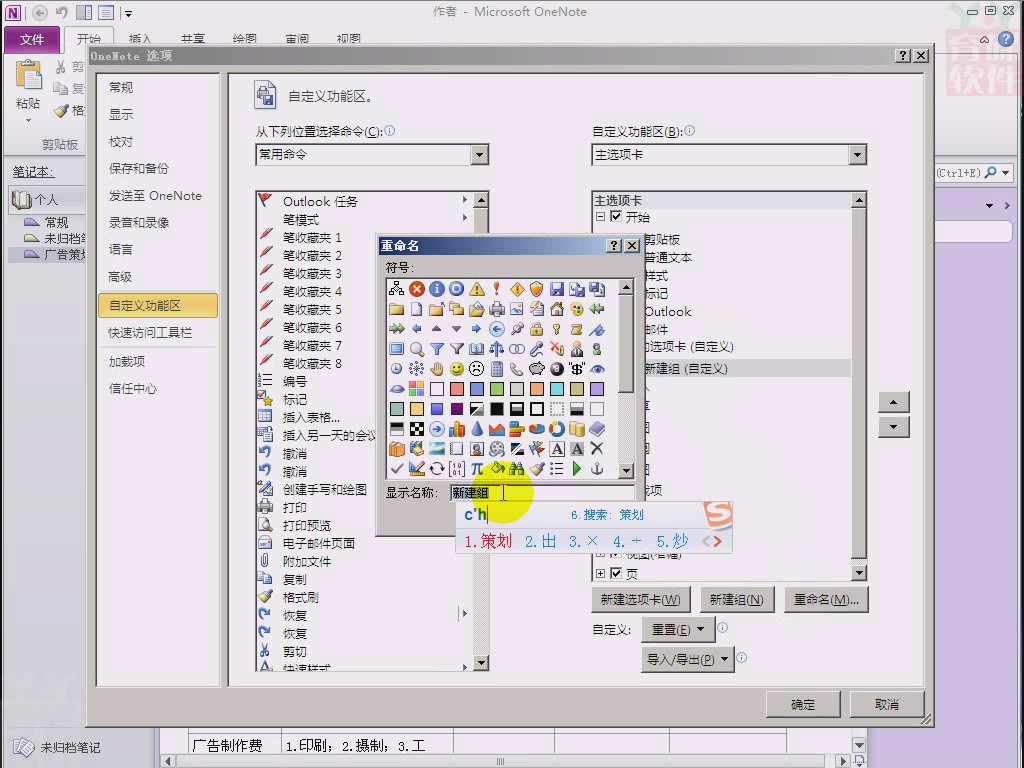Viewport: 1024px width, 768px height.
Task: Select the green color square symbol
Action: 496,389
